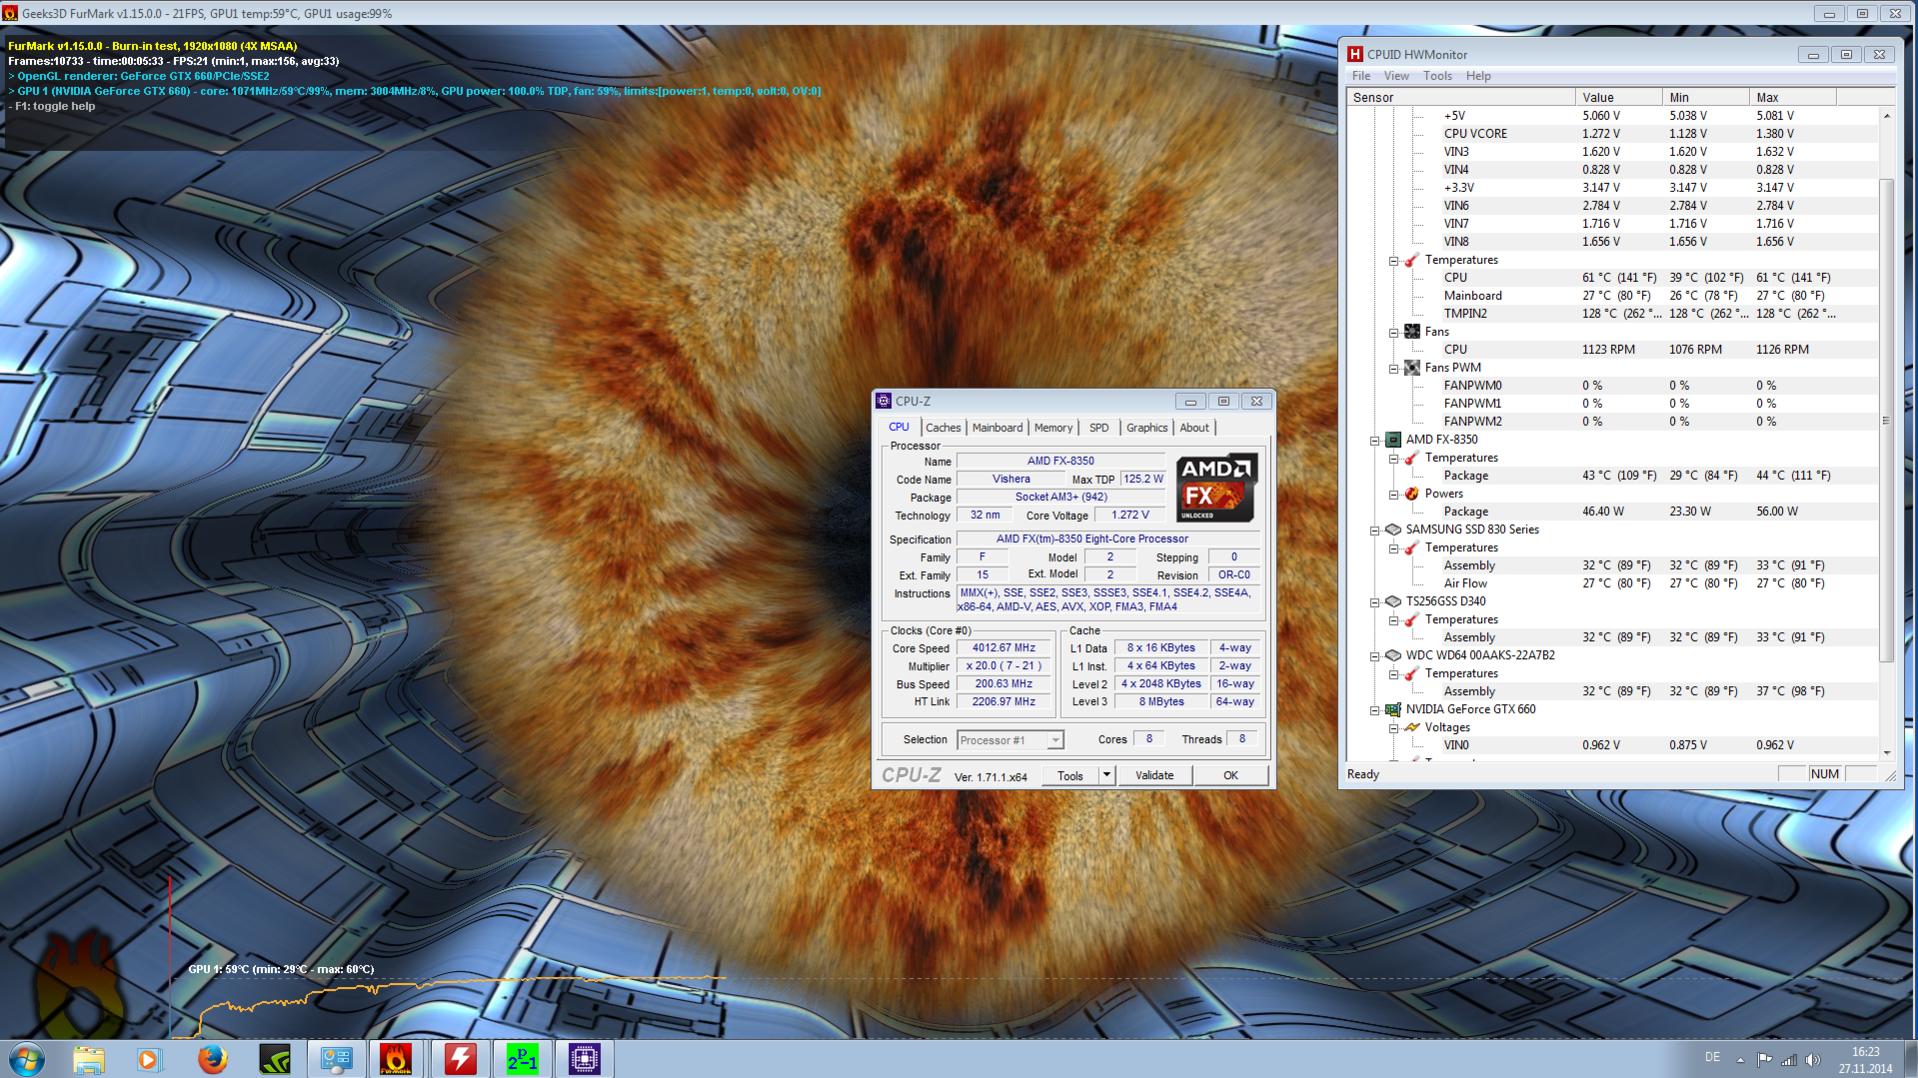Click the AMD FX Unlocked logo in CPU-Z
This screenshot has height=1078, width=1918.
coord(1216,488)
